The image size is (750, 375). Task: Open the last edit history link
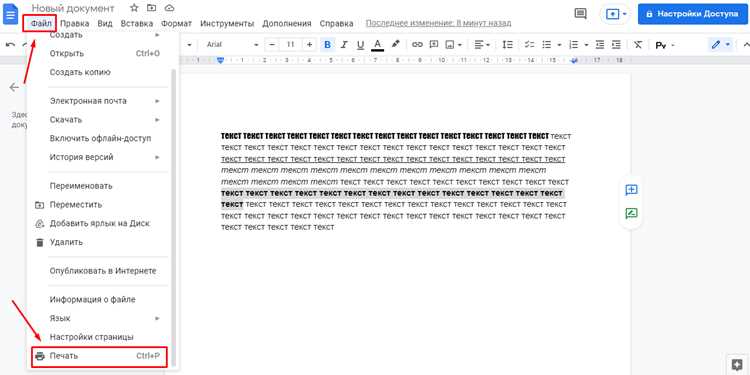[x=438, y=23]
